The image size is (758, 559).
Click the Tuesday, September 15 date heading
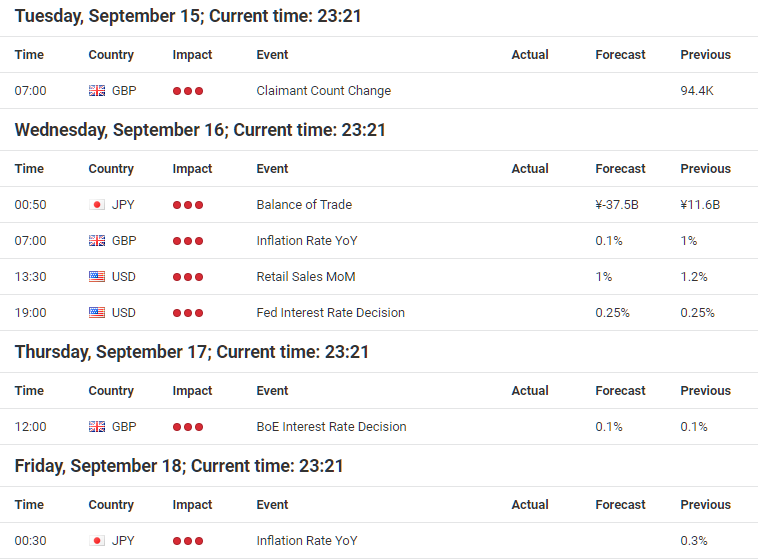pos(188,16)
